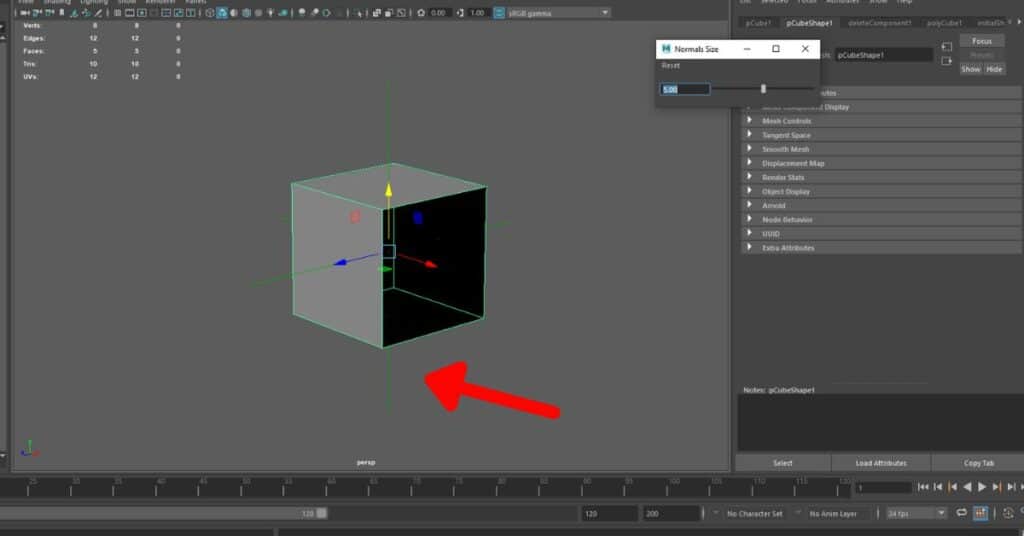1024x536 pixels.
Task: Toggle the auto keyframe icon
Action: click(980, 513)
